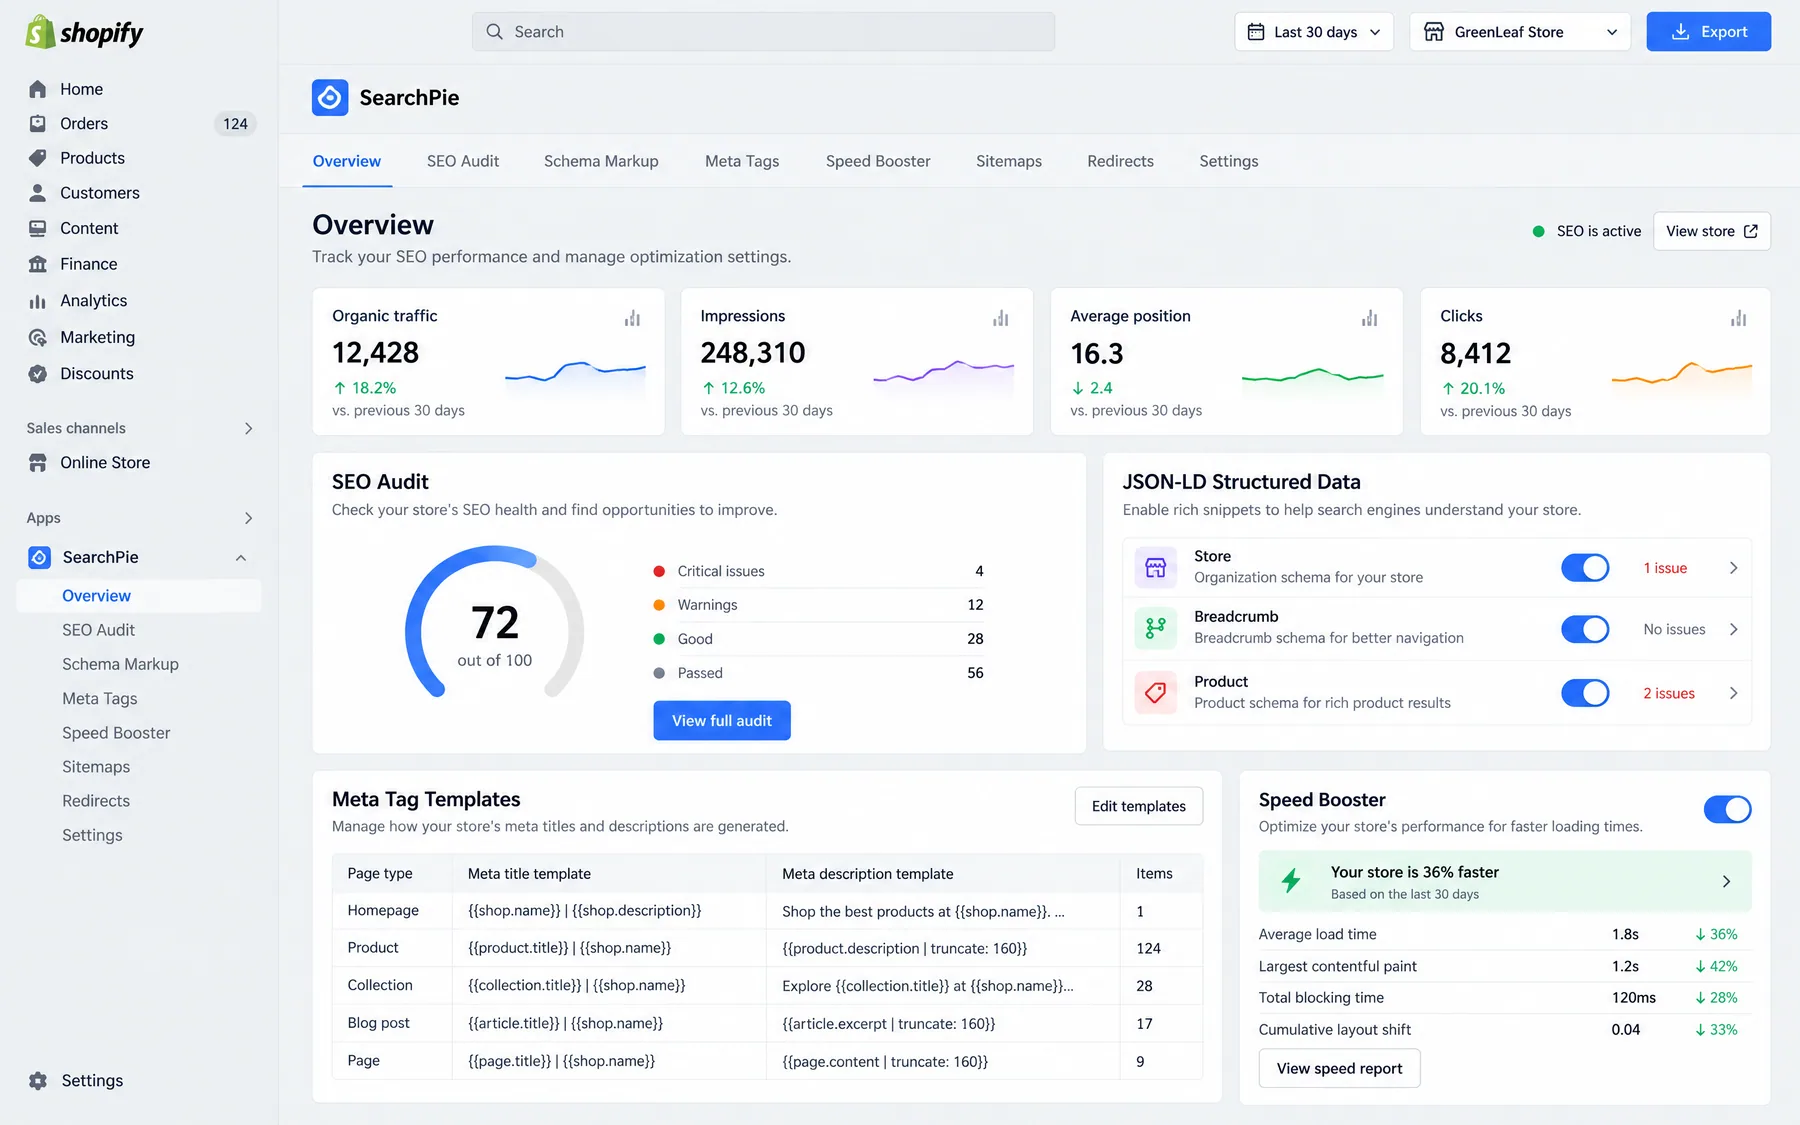
Task: Open chart icon on Organic traffic card
Action: (632, 318)
